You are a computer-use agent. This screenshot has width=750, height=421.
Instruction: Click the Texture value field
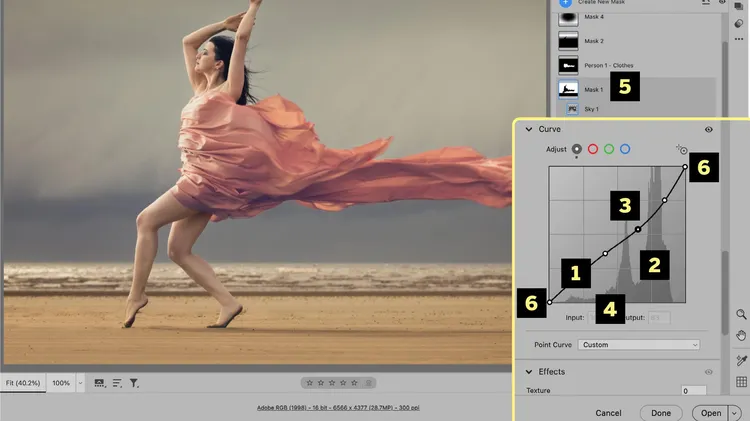click(694, 391)
